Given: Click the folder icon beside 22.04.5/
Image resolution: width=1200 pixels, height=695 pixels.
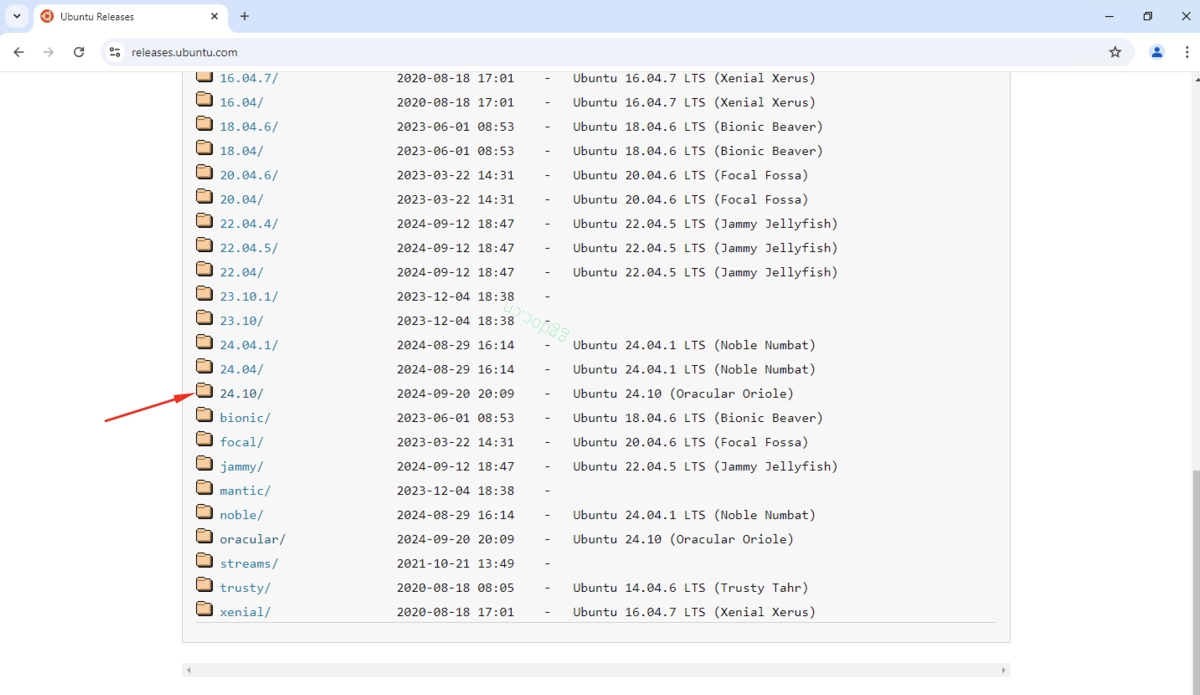Looking at the screenshot, I should tap(204, 246).
